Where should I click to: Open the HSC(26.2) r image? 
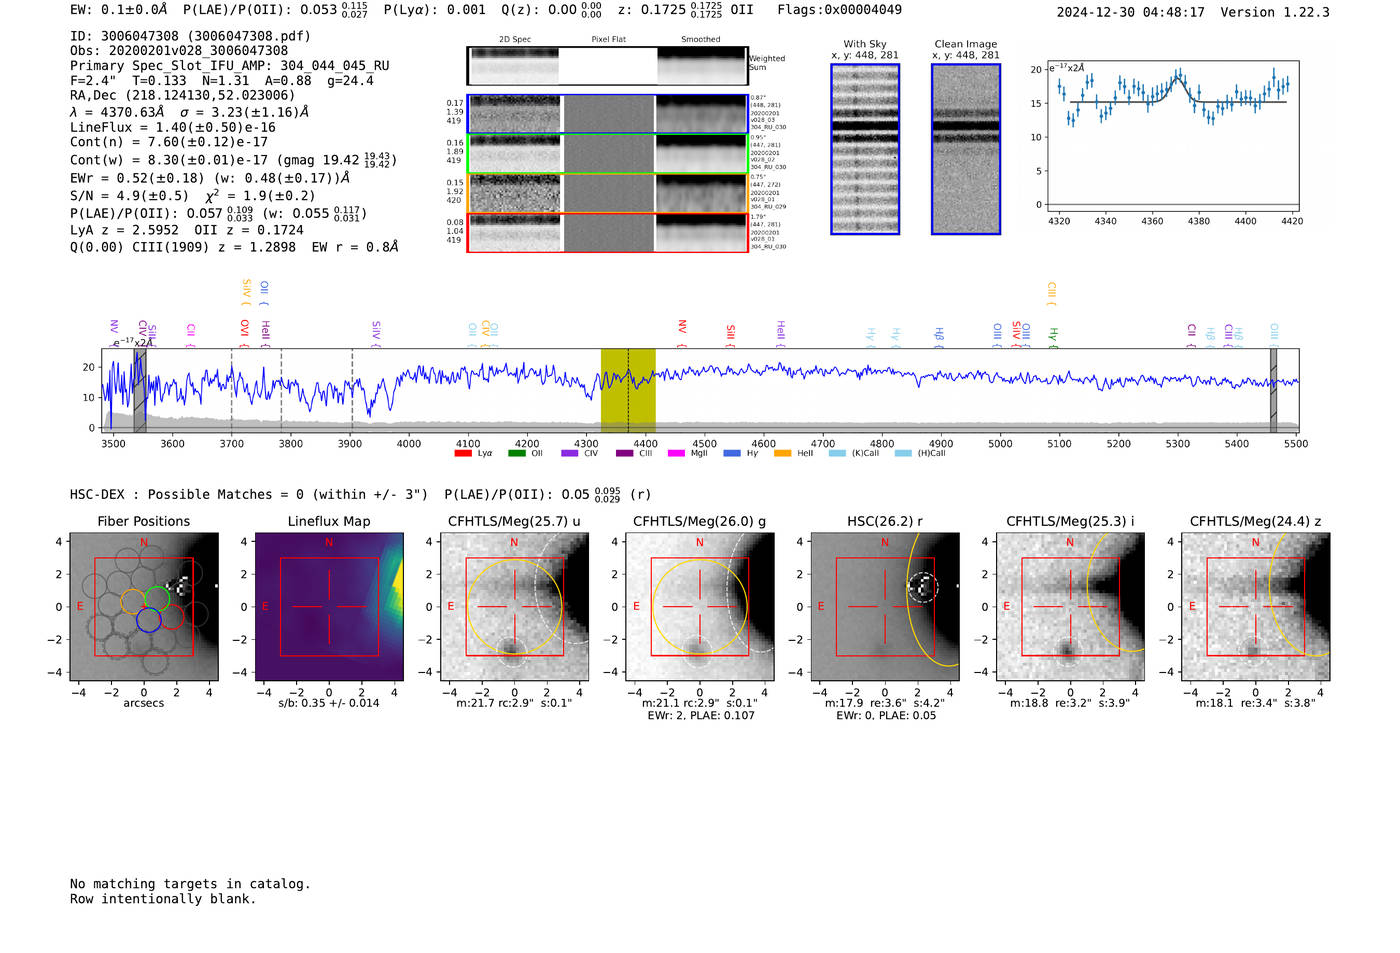pyautogui.click(x=885, y=606)
